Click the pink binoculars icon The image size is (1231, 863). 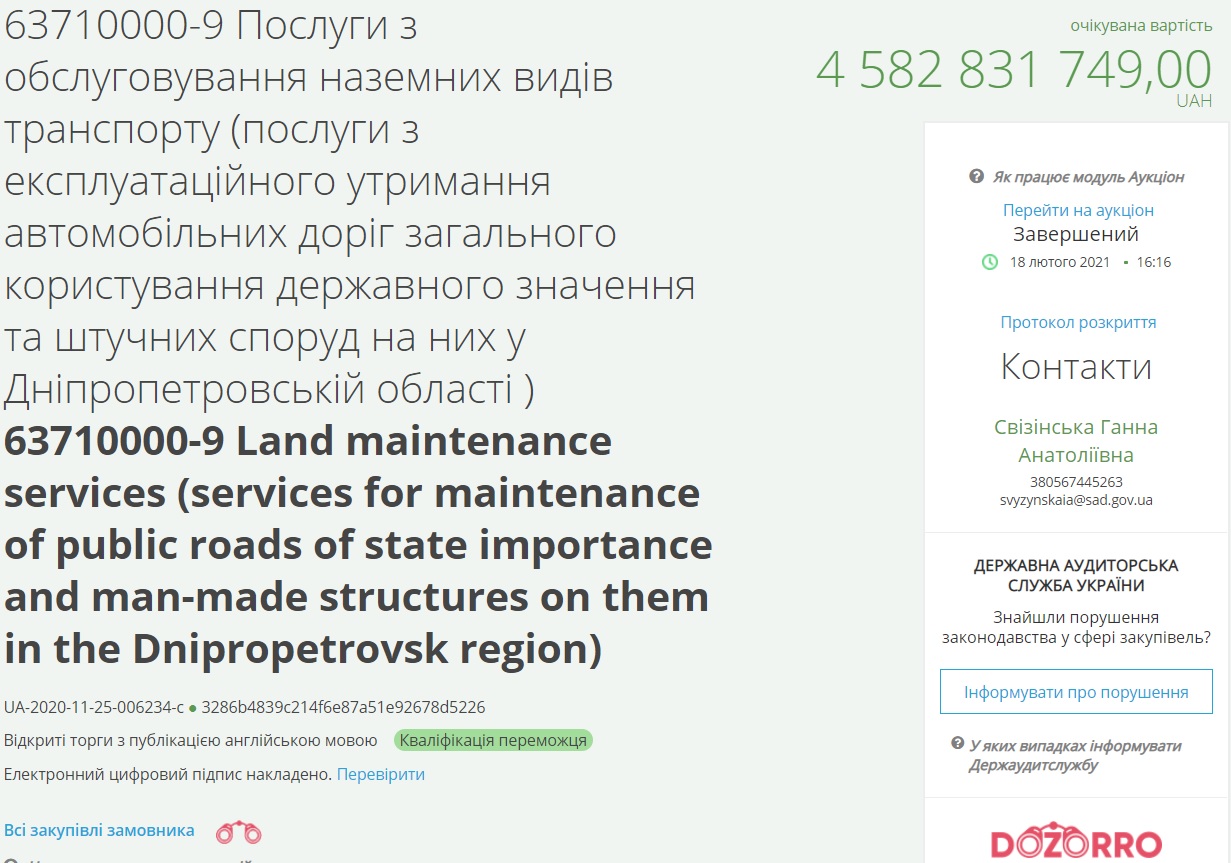(x=238, y=831)
